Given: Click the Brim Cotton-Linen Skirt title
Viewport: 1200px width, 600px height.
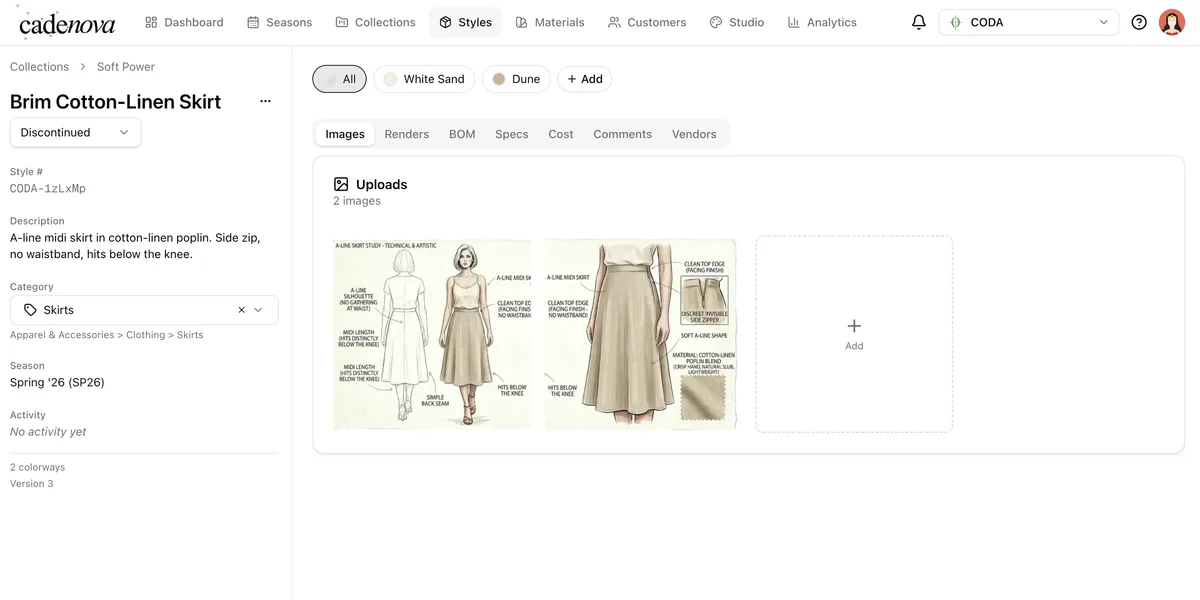Looking at the screenshot, I should point(116,101).
